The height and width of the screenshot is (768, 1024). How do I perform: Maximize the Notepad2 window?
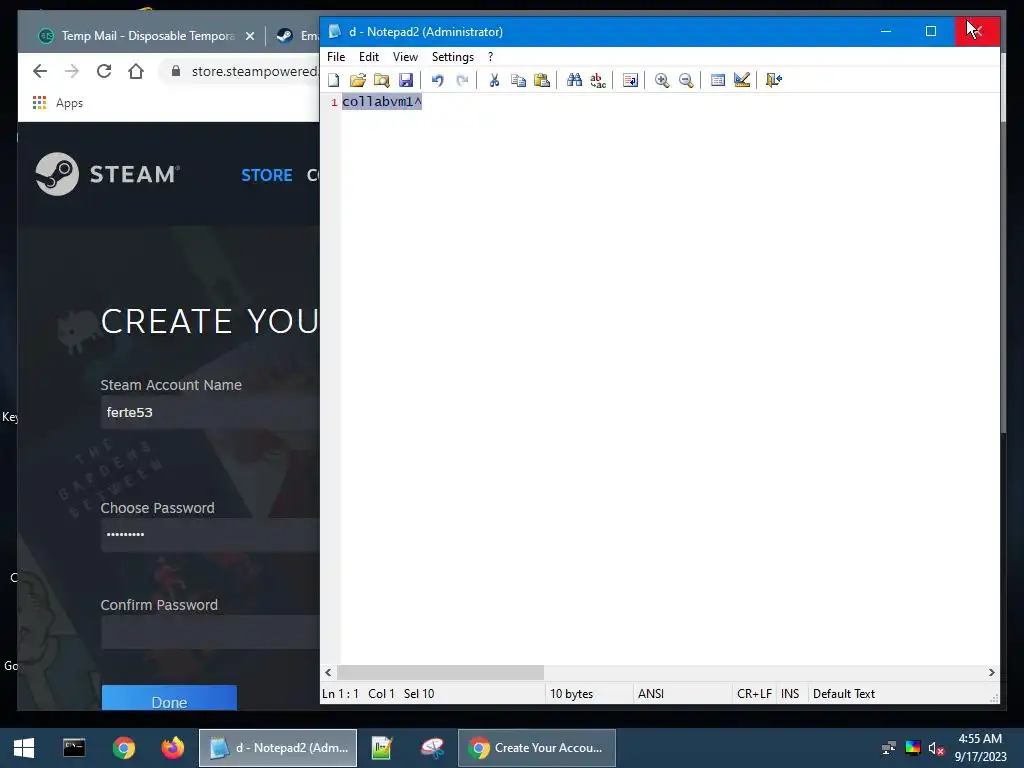tap(931, 31)
